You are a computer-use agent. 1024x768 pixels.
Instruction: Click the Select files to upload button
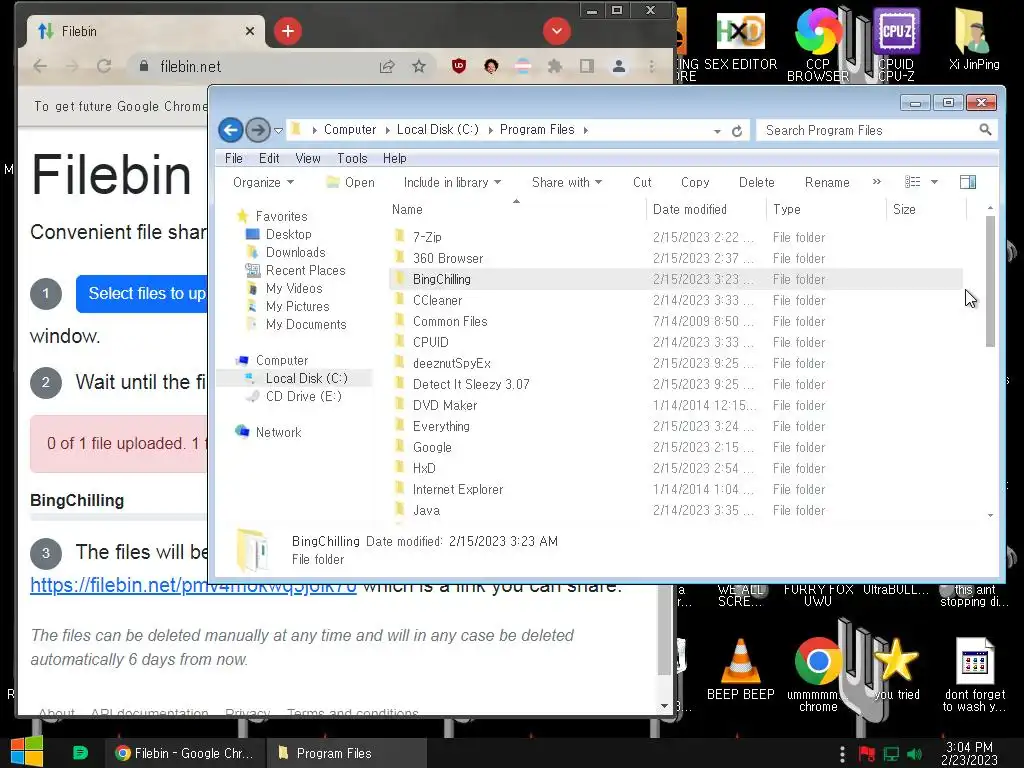click(x=142, y=294)
